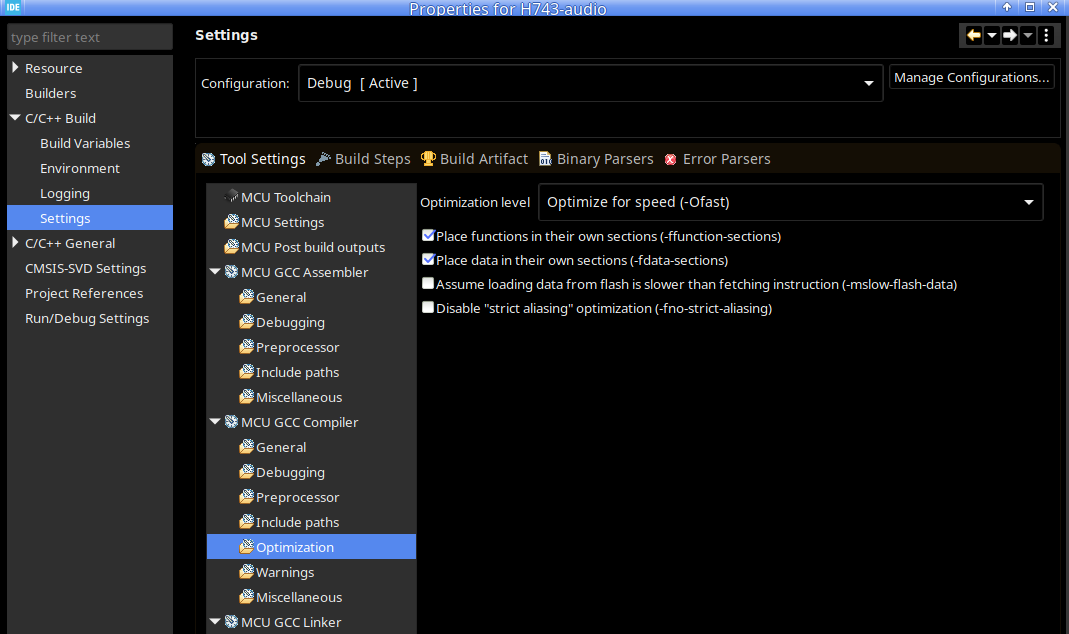
Task: Click the Manage Configurations button
Action: coord(971,78)
